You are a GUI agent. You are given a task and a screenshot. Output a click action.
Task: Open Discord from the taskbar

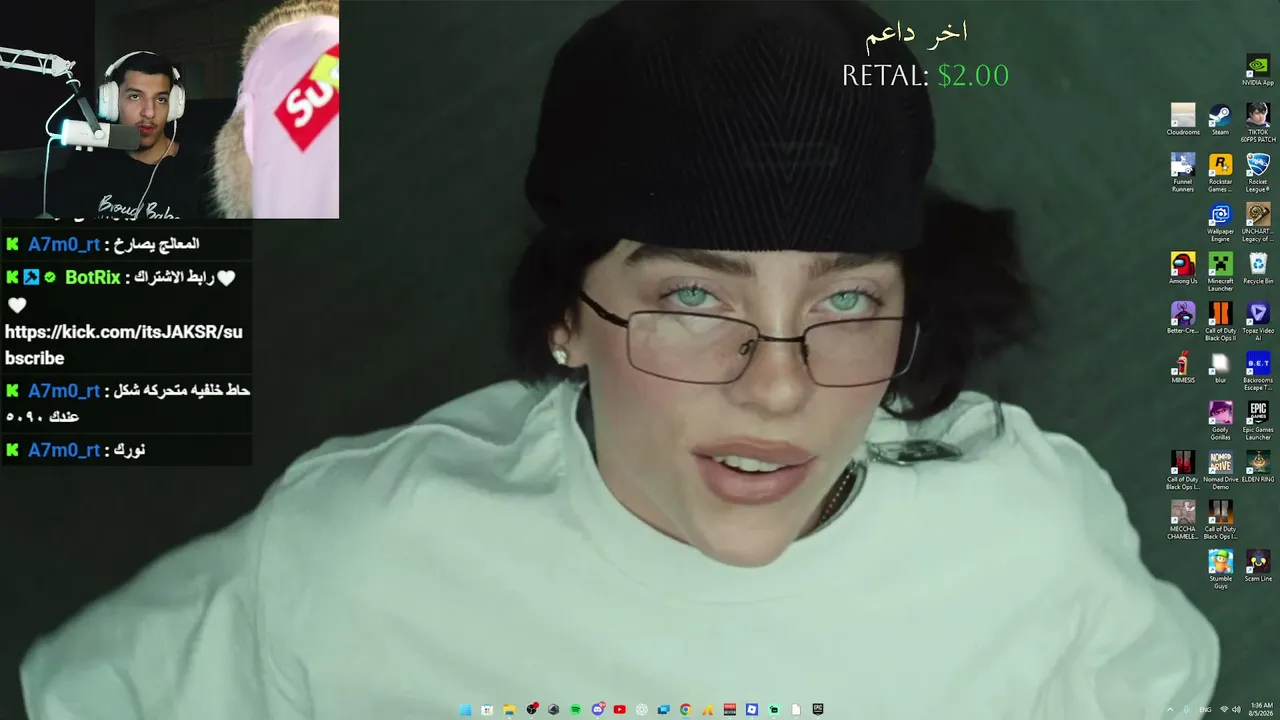(597, 710)
